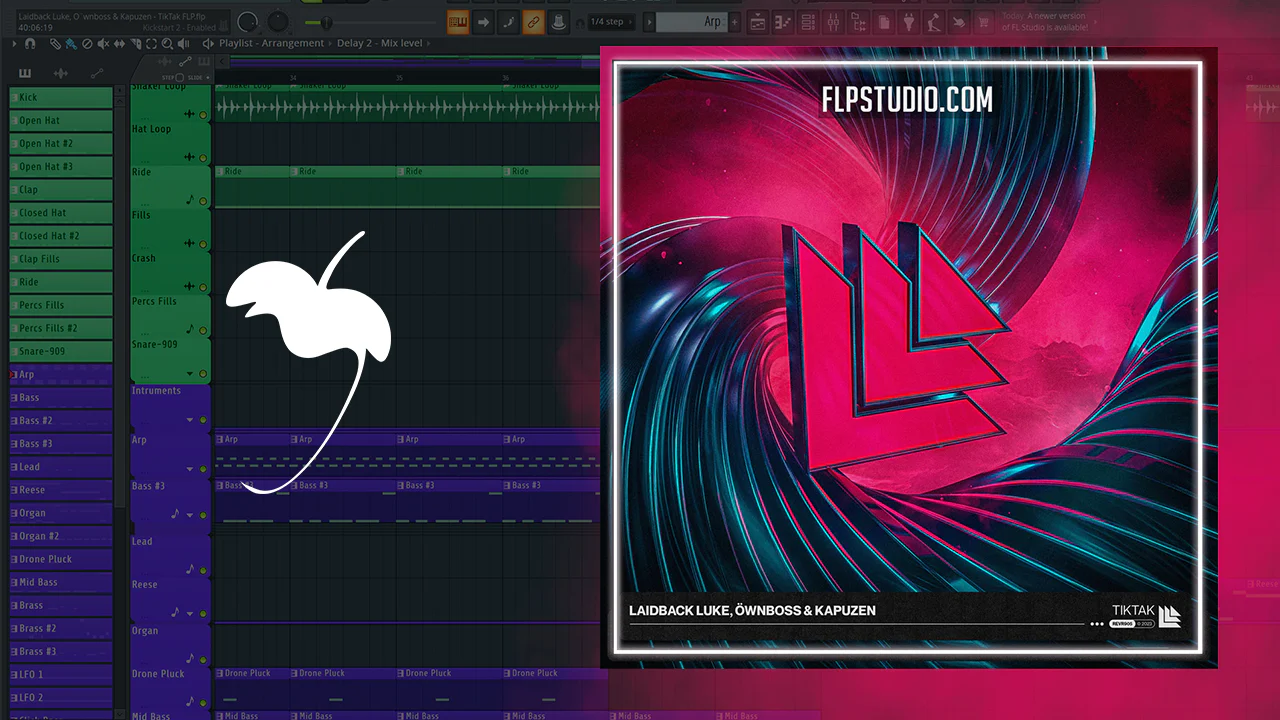1280x720 pixels.
Task: Show audio clips in picker (waveform icon)
Action: [61, 73]
